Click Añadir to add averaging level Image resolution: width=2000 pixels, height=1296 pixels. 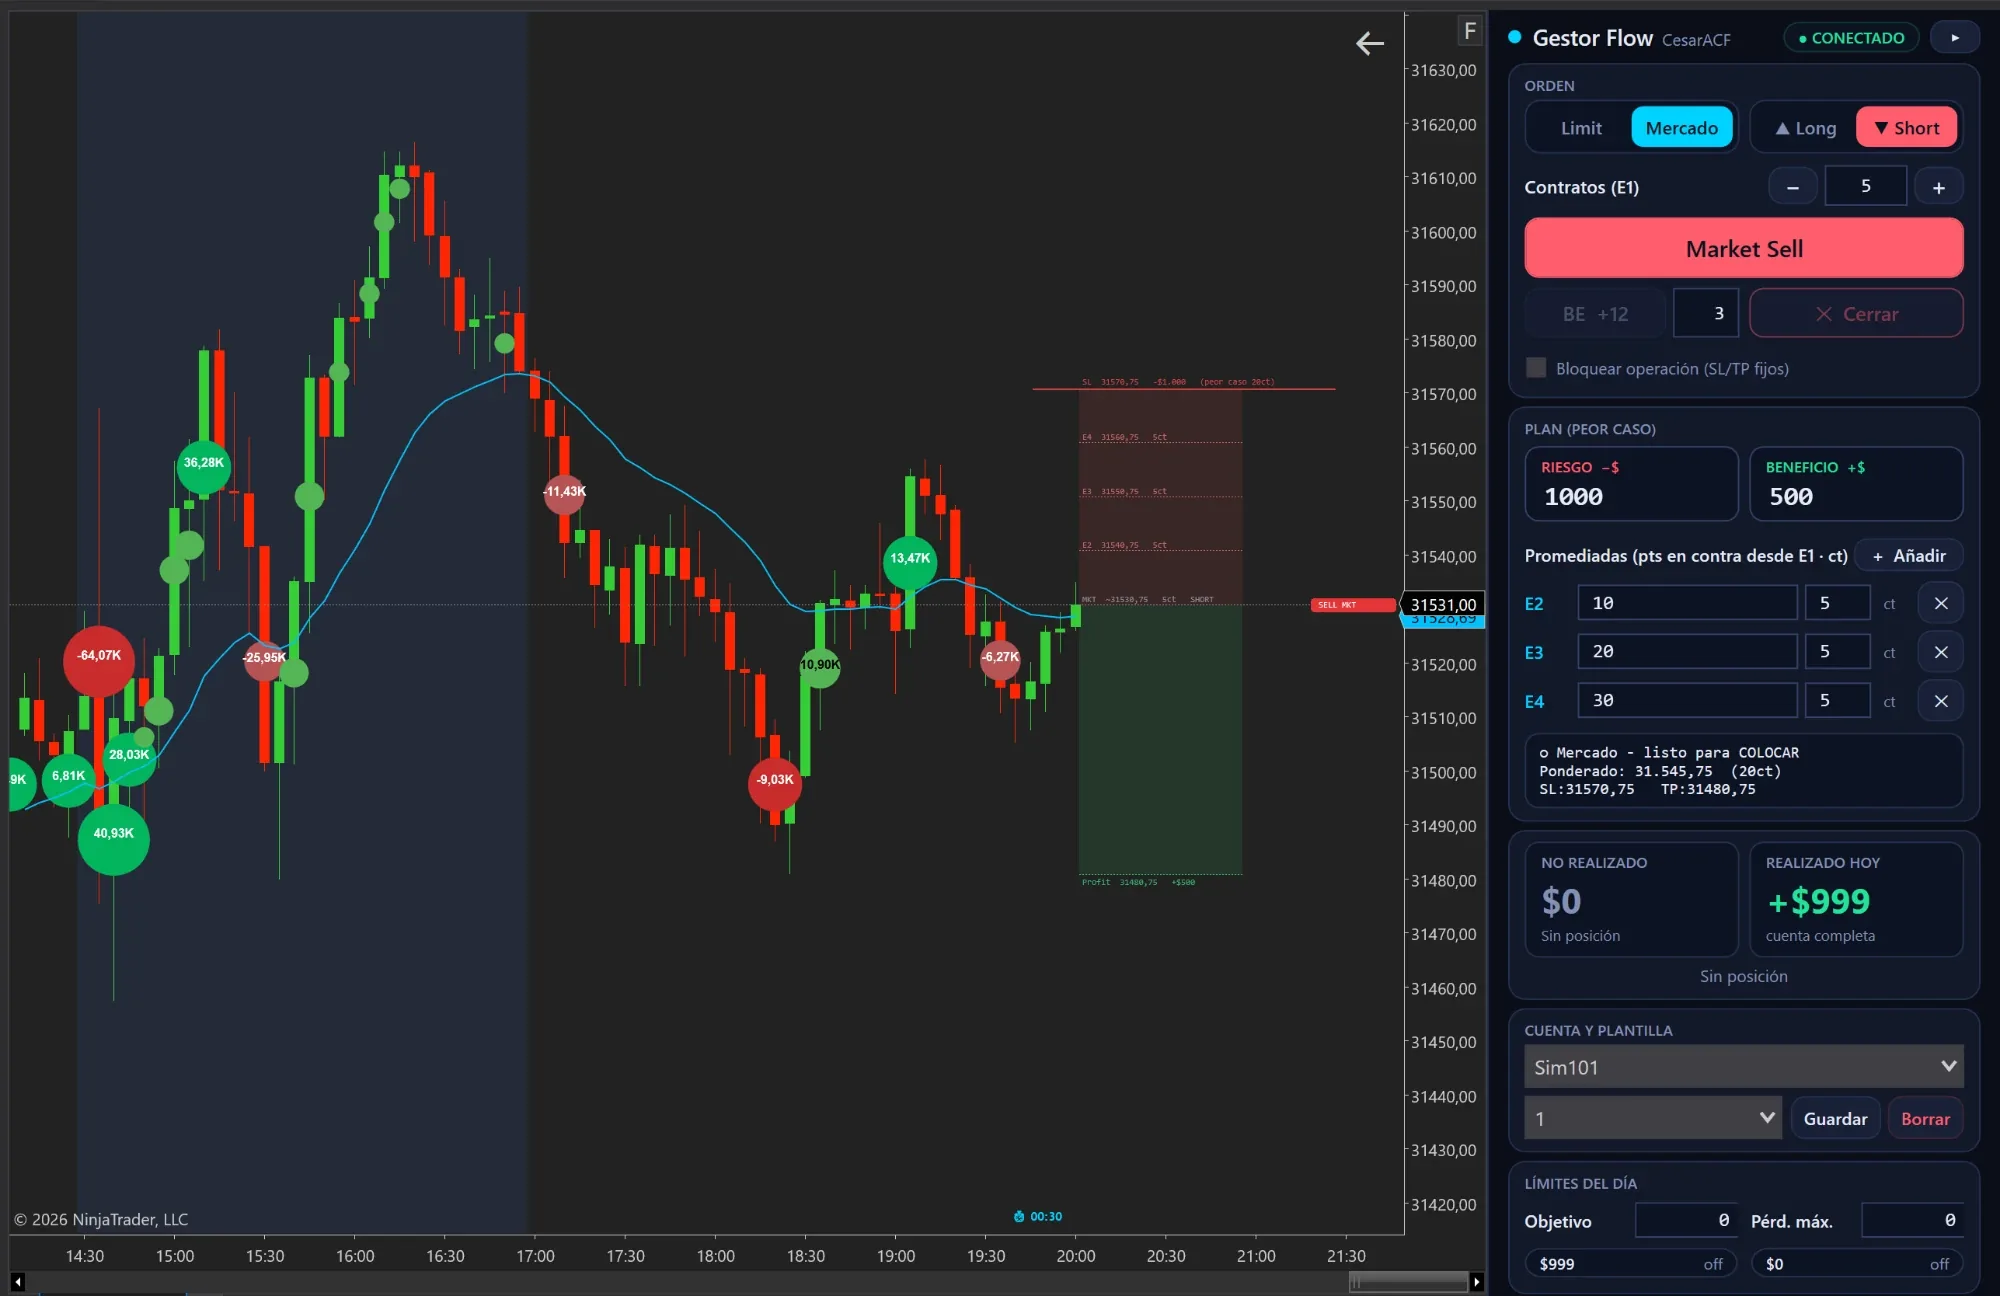[x=1909, y=556]
